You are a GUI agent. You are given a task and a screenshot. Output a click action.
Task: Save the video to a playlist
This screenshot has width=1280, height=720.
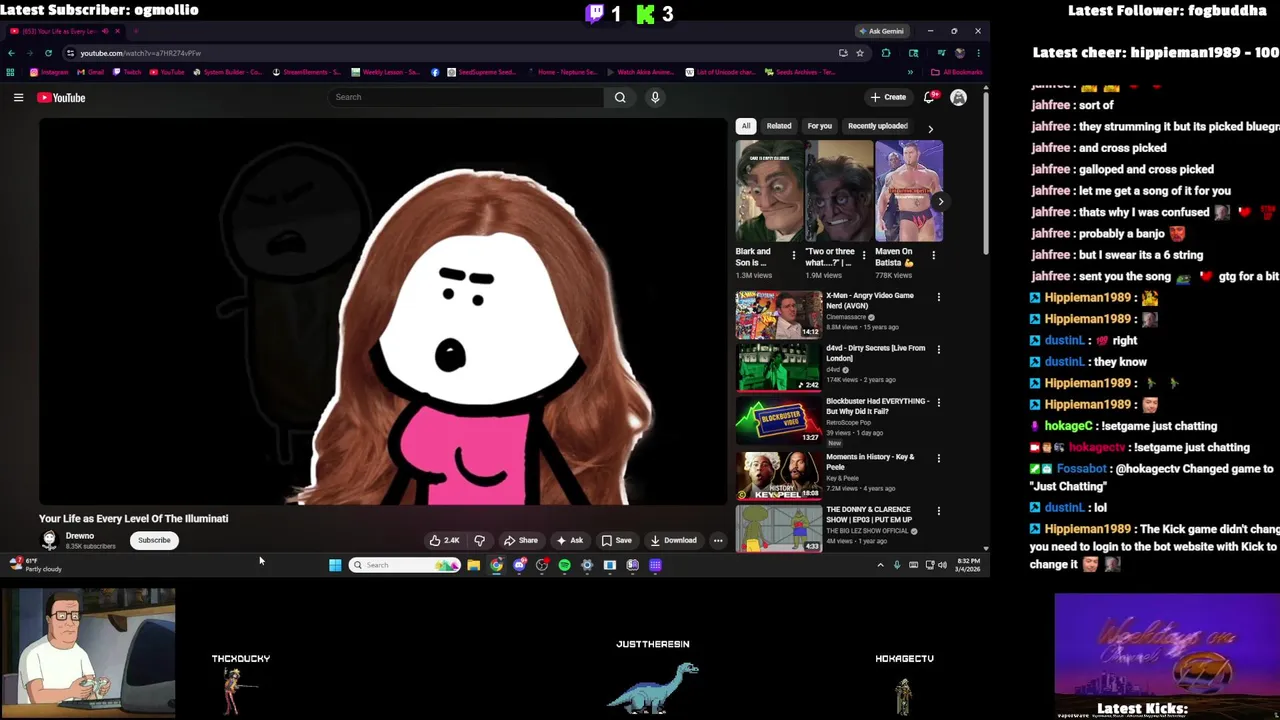(616, 540)
